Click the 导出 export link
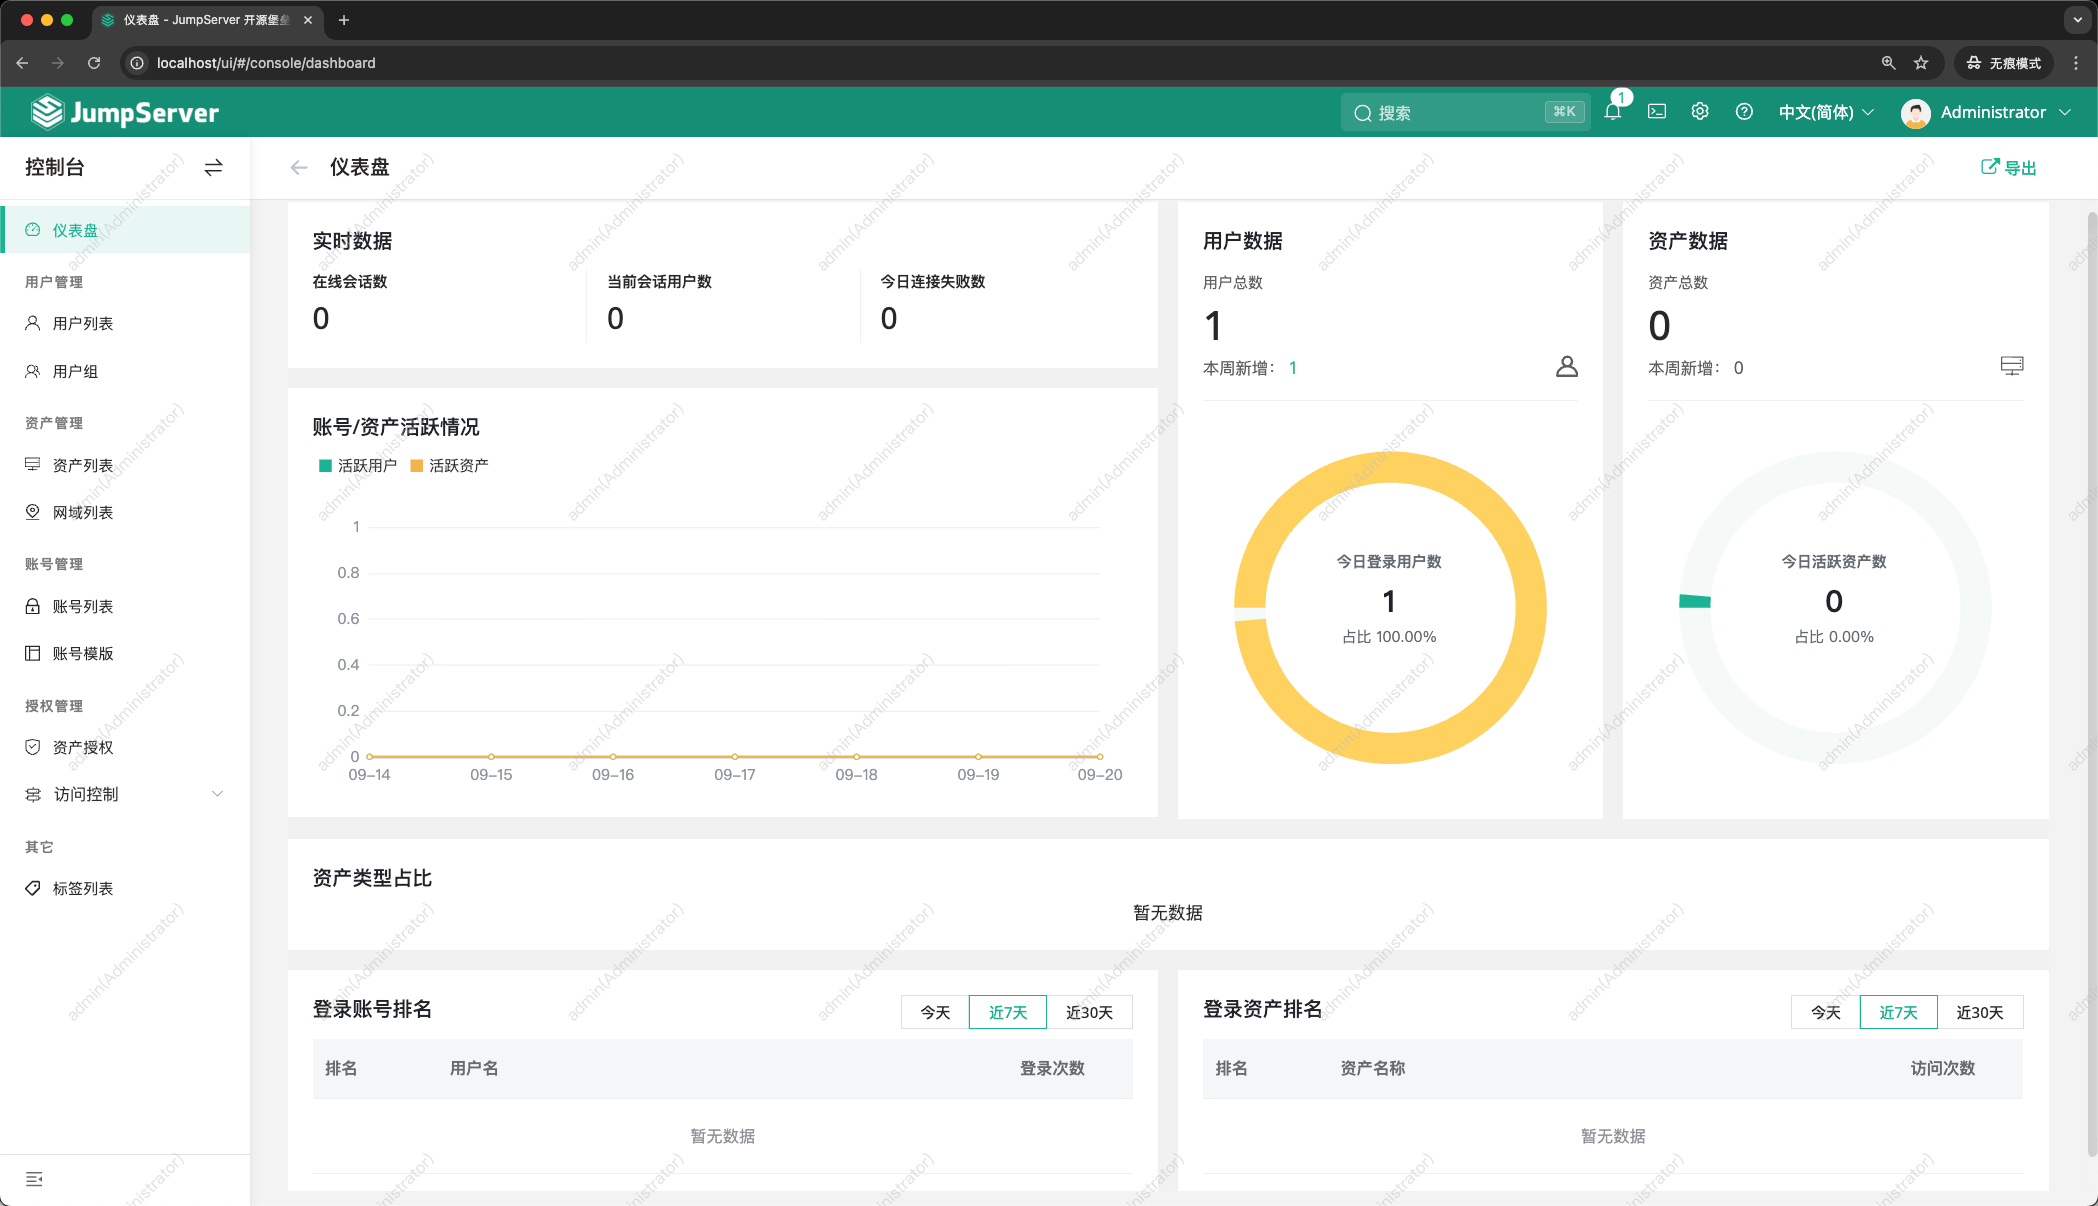Image resolution: width=2098 pixels, height=1206 pixels. pyautogui.click(x=2007, y=167)
